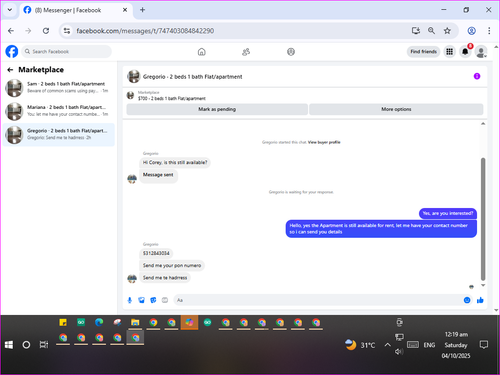This screenshot has height=375, width=500.
Task: Click the Facebook logo
Action: 12,52
